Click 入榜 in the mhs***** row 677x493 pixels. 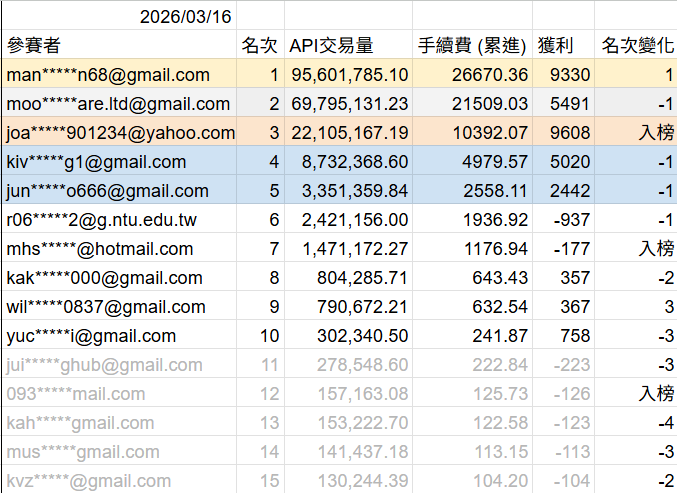tap(656, 249)
